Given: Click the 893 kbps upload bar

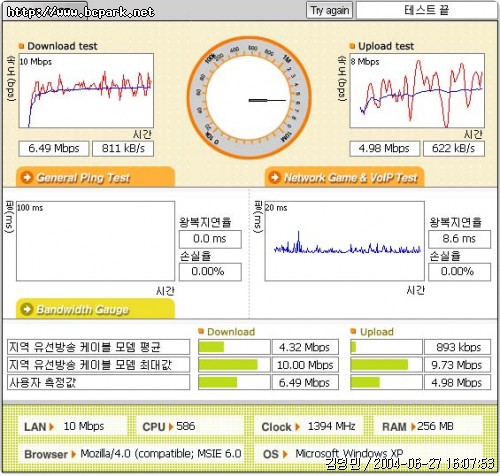Looking at the screenshot, I should coord(386,347).
